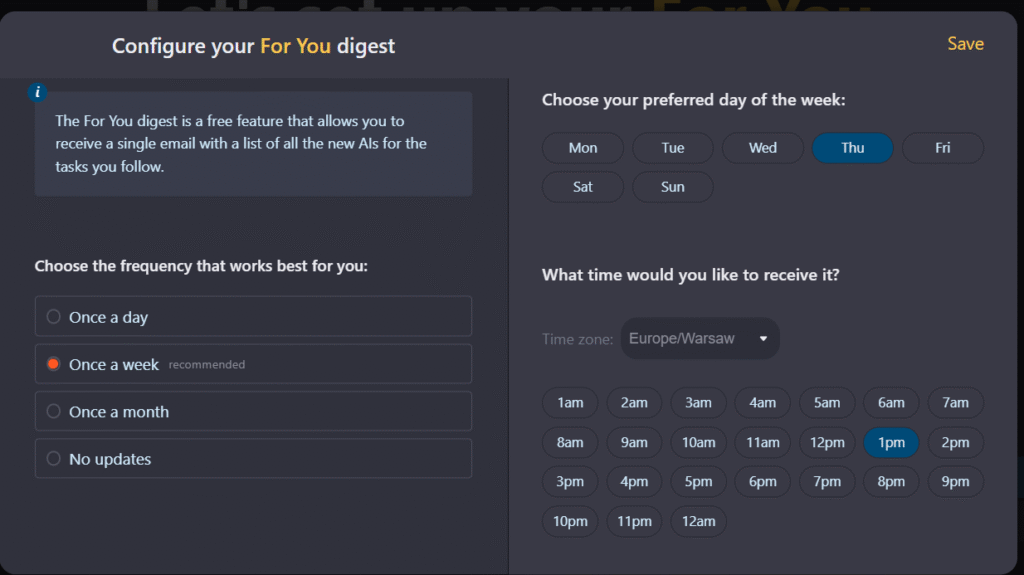Select 12am as delivery time
This screenshot has height=575, width=1024.
point(698,521)
